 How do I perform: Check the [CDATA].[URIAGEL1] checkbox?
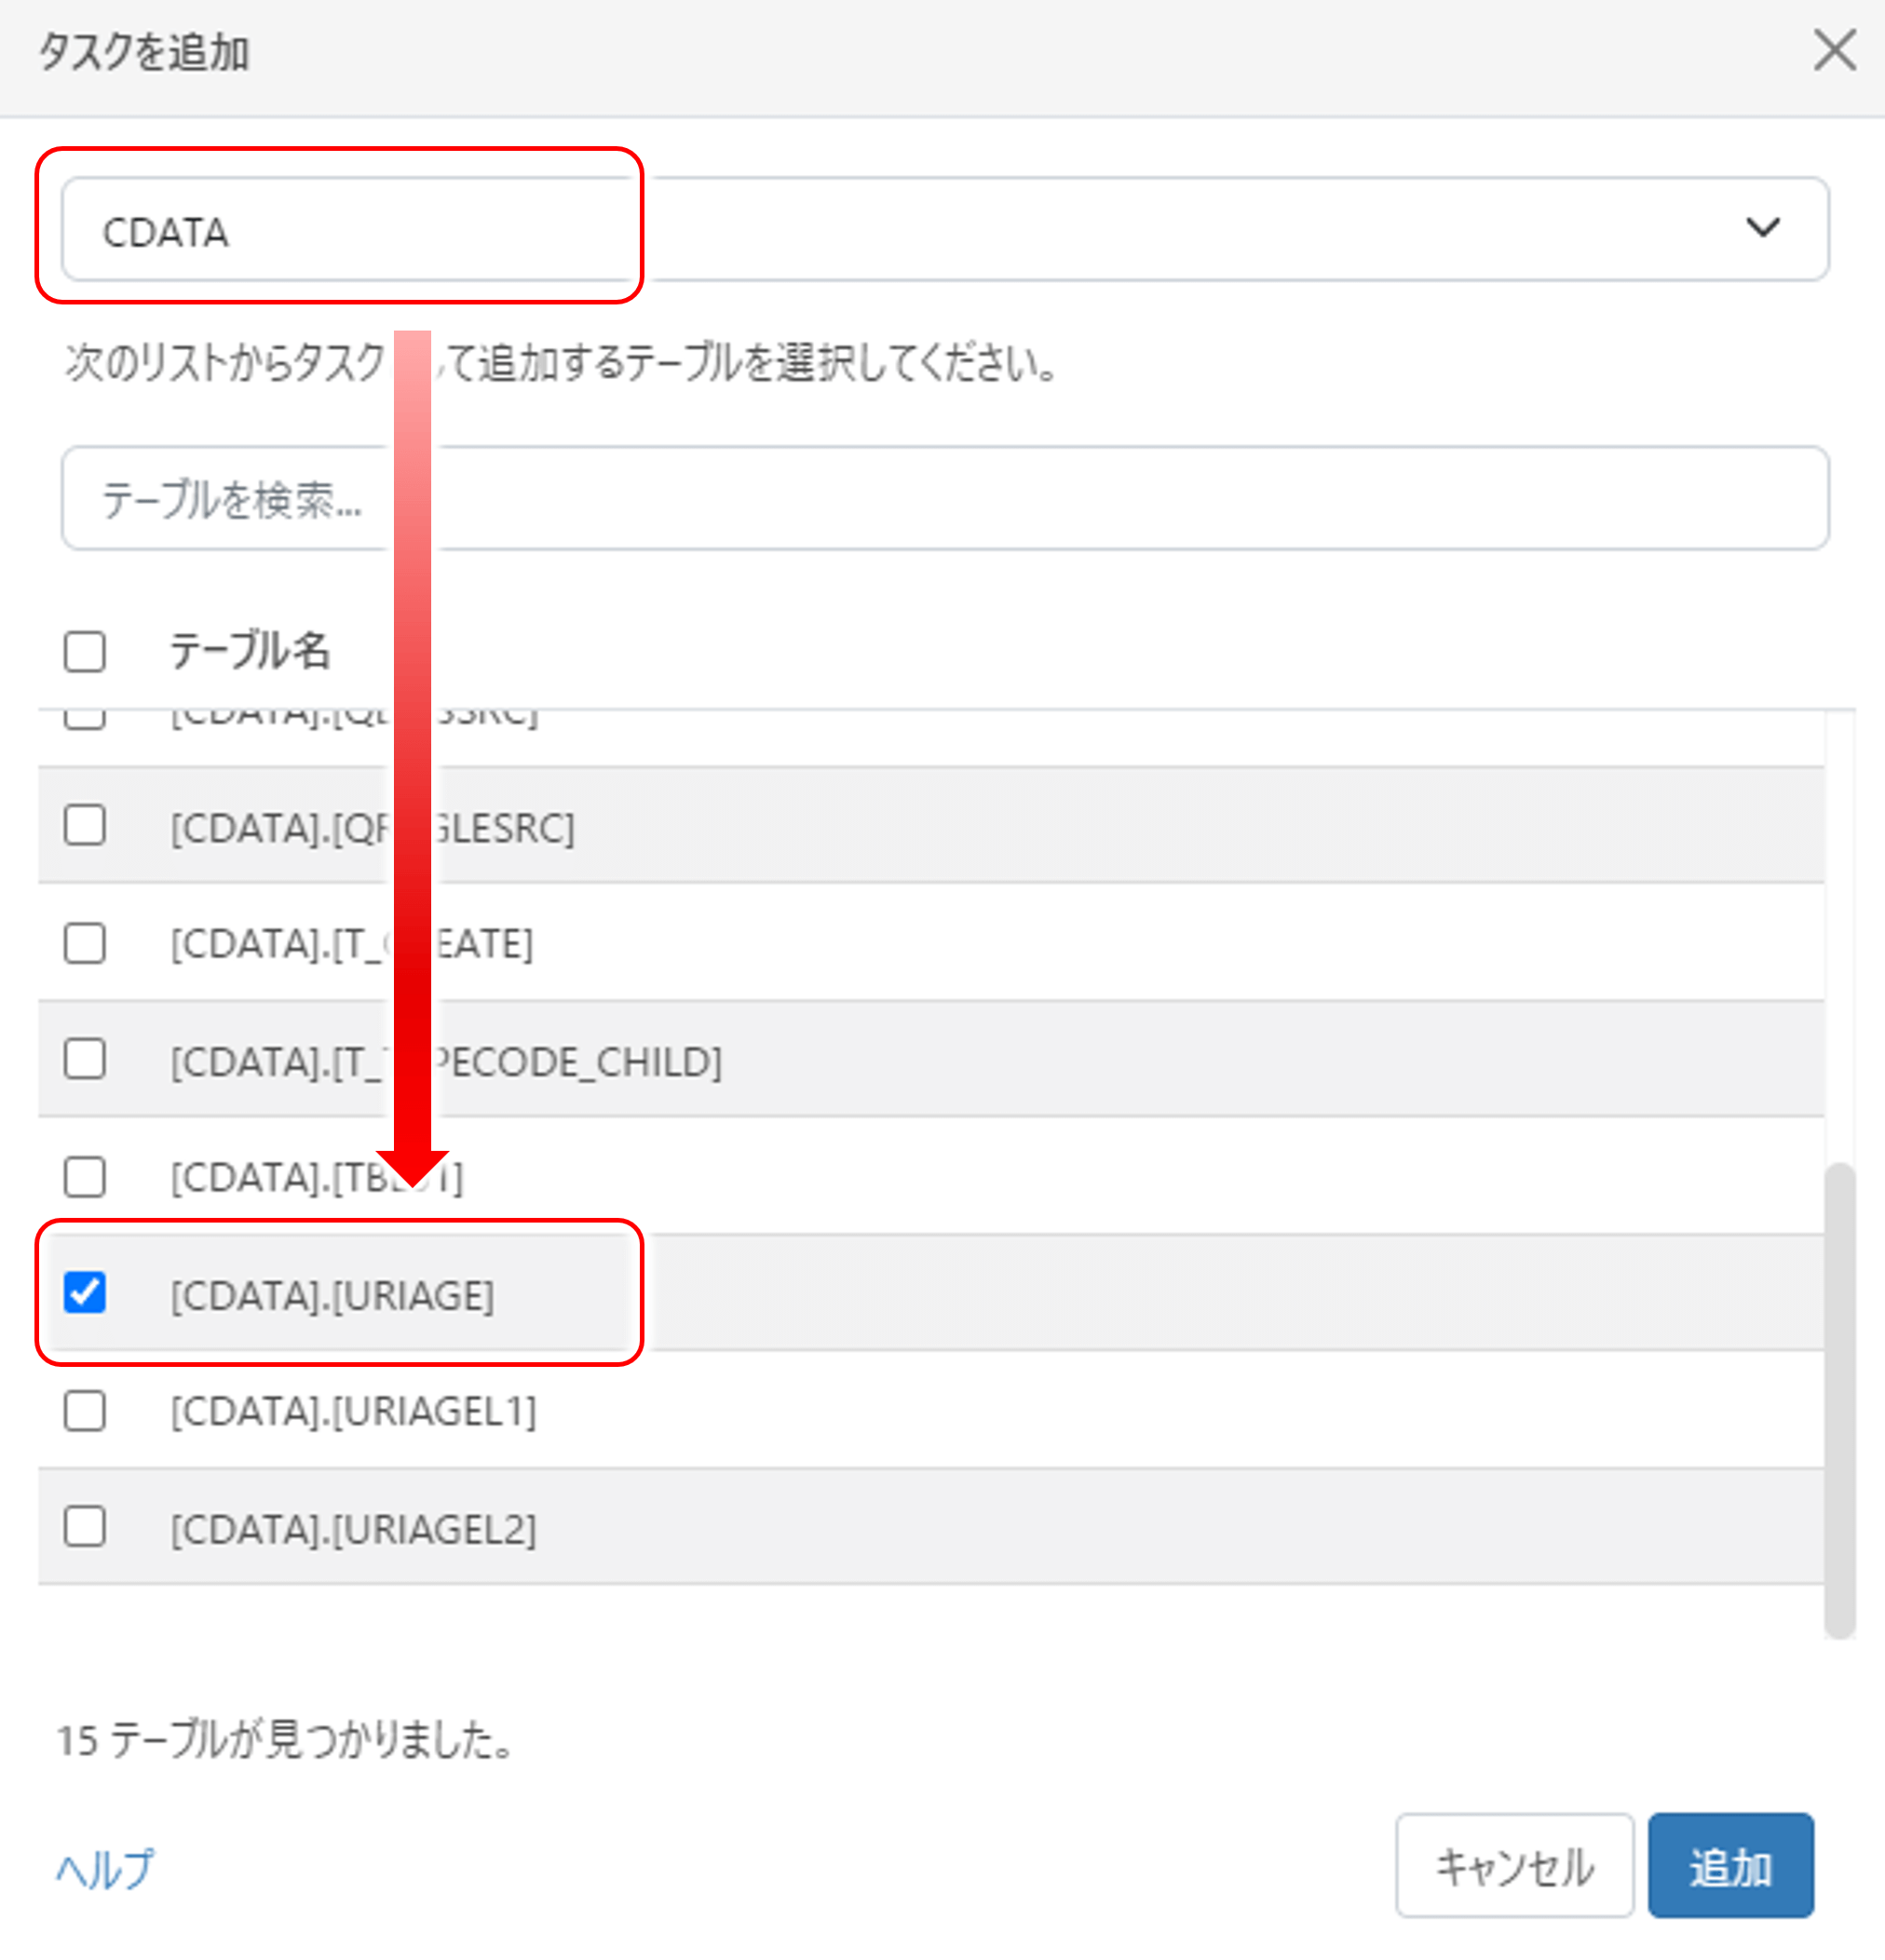(x=85, y=1411)
